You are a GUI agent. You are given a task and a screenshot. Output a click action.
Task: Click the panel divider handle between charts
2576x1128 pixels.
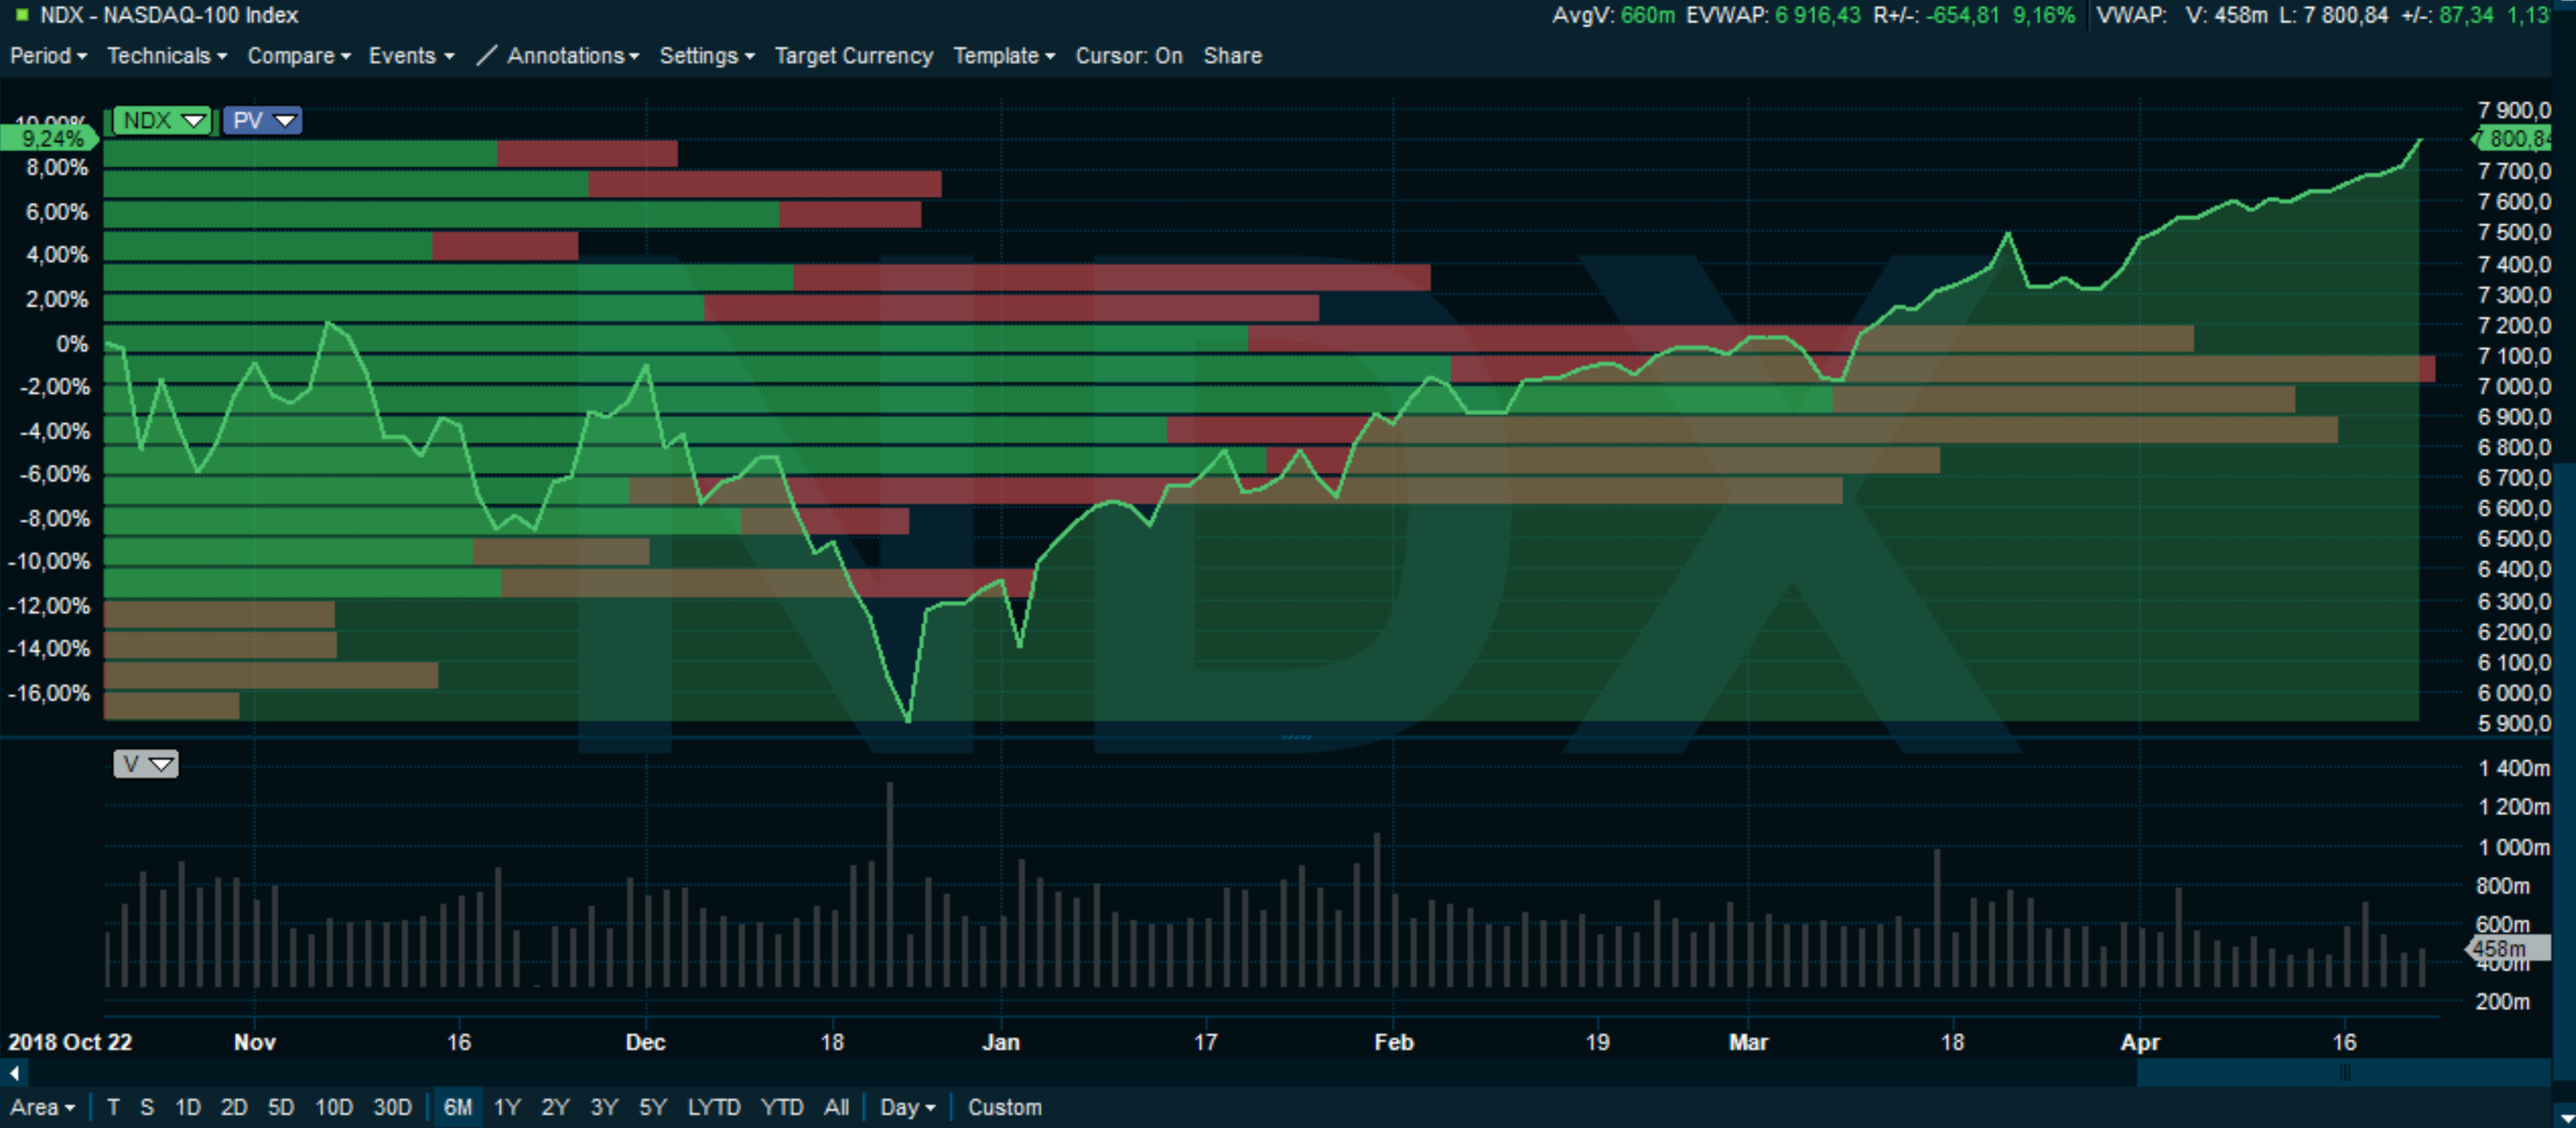1296,737
